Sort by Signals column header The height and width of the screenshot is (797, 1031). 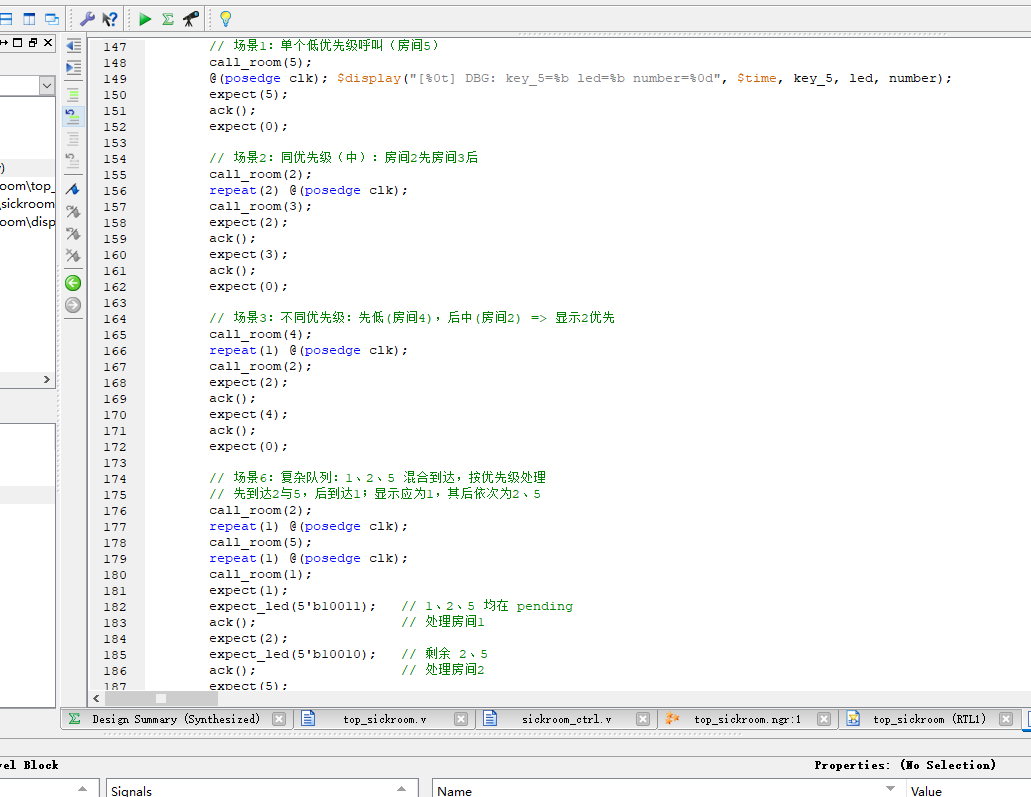point(262,789)
